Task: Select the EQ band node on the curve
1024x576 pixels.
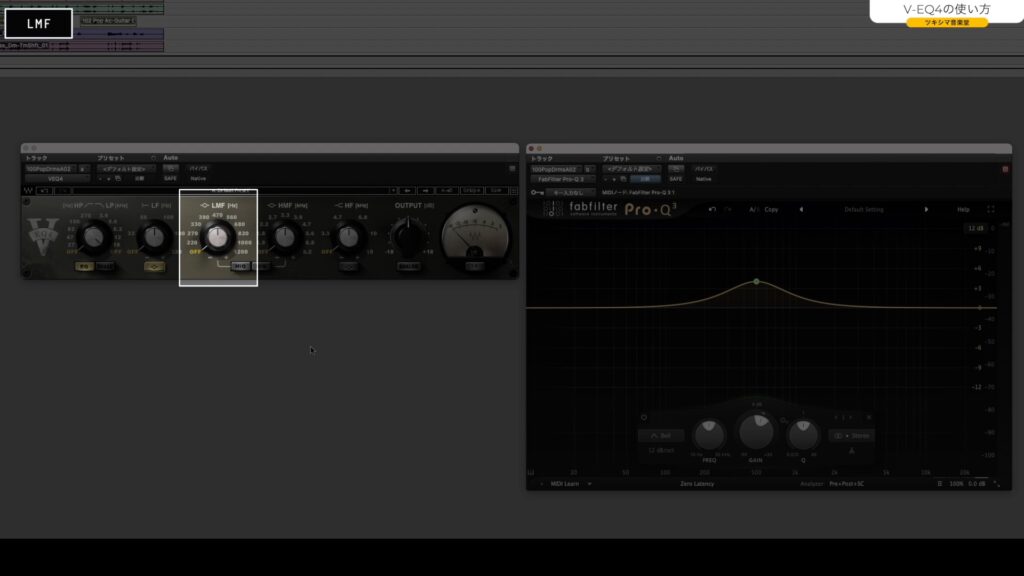Action: [756, 281]
